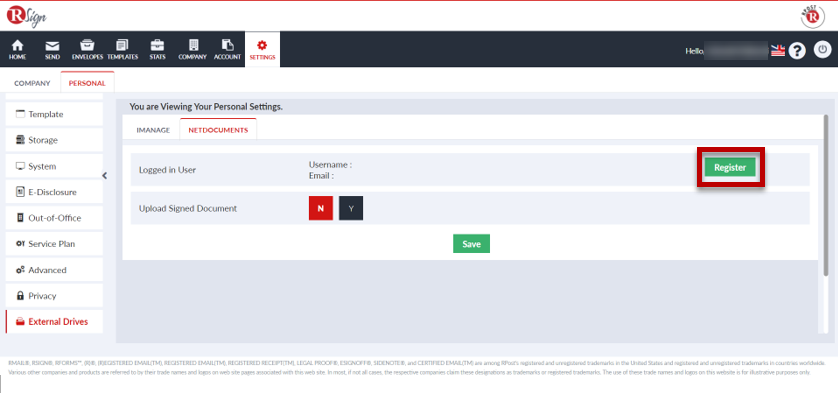Open the Templates section
The image size is (838, 393).
click(122, 49)
